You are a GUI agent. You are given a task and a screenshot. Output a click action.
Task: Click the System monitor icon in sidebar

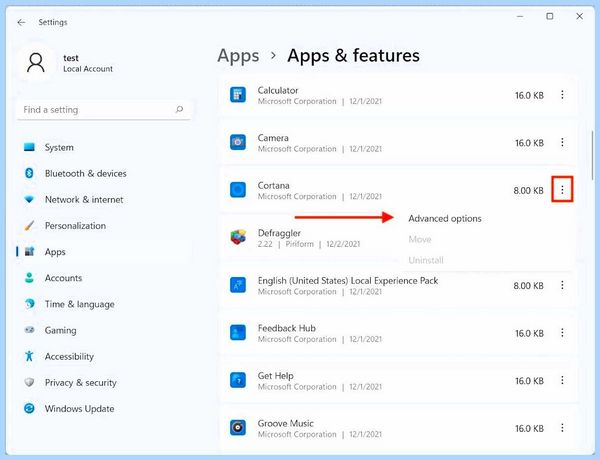[29, 147]
